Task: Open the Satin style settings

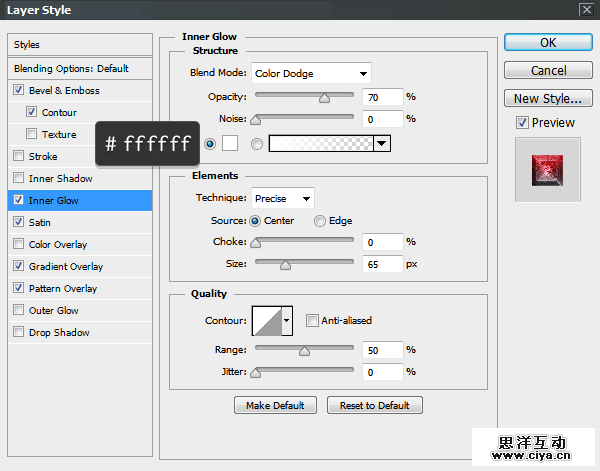Action: [x=40, y=223]
